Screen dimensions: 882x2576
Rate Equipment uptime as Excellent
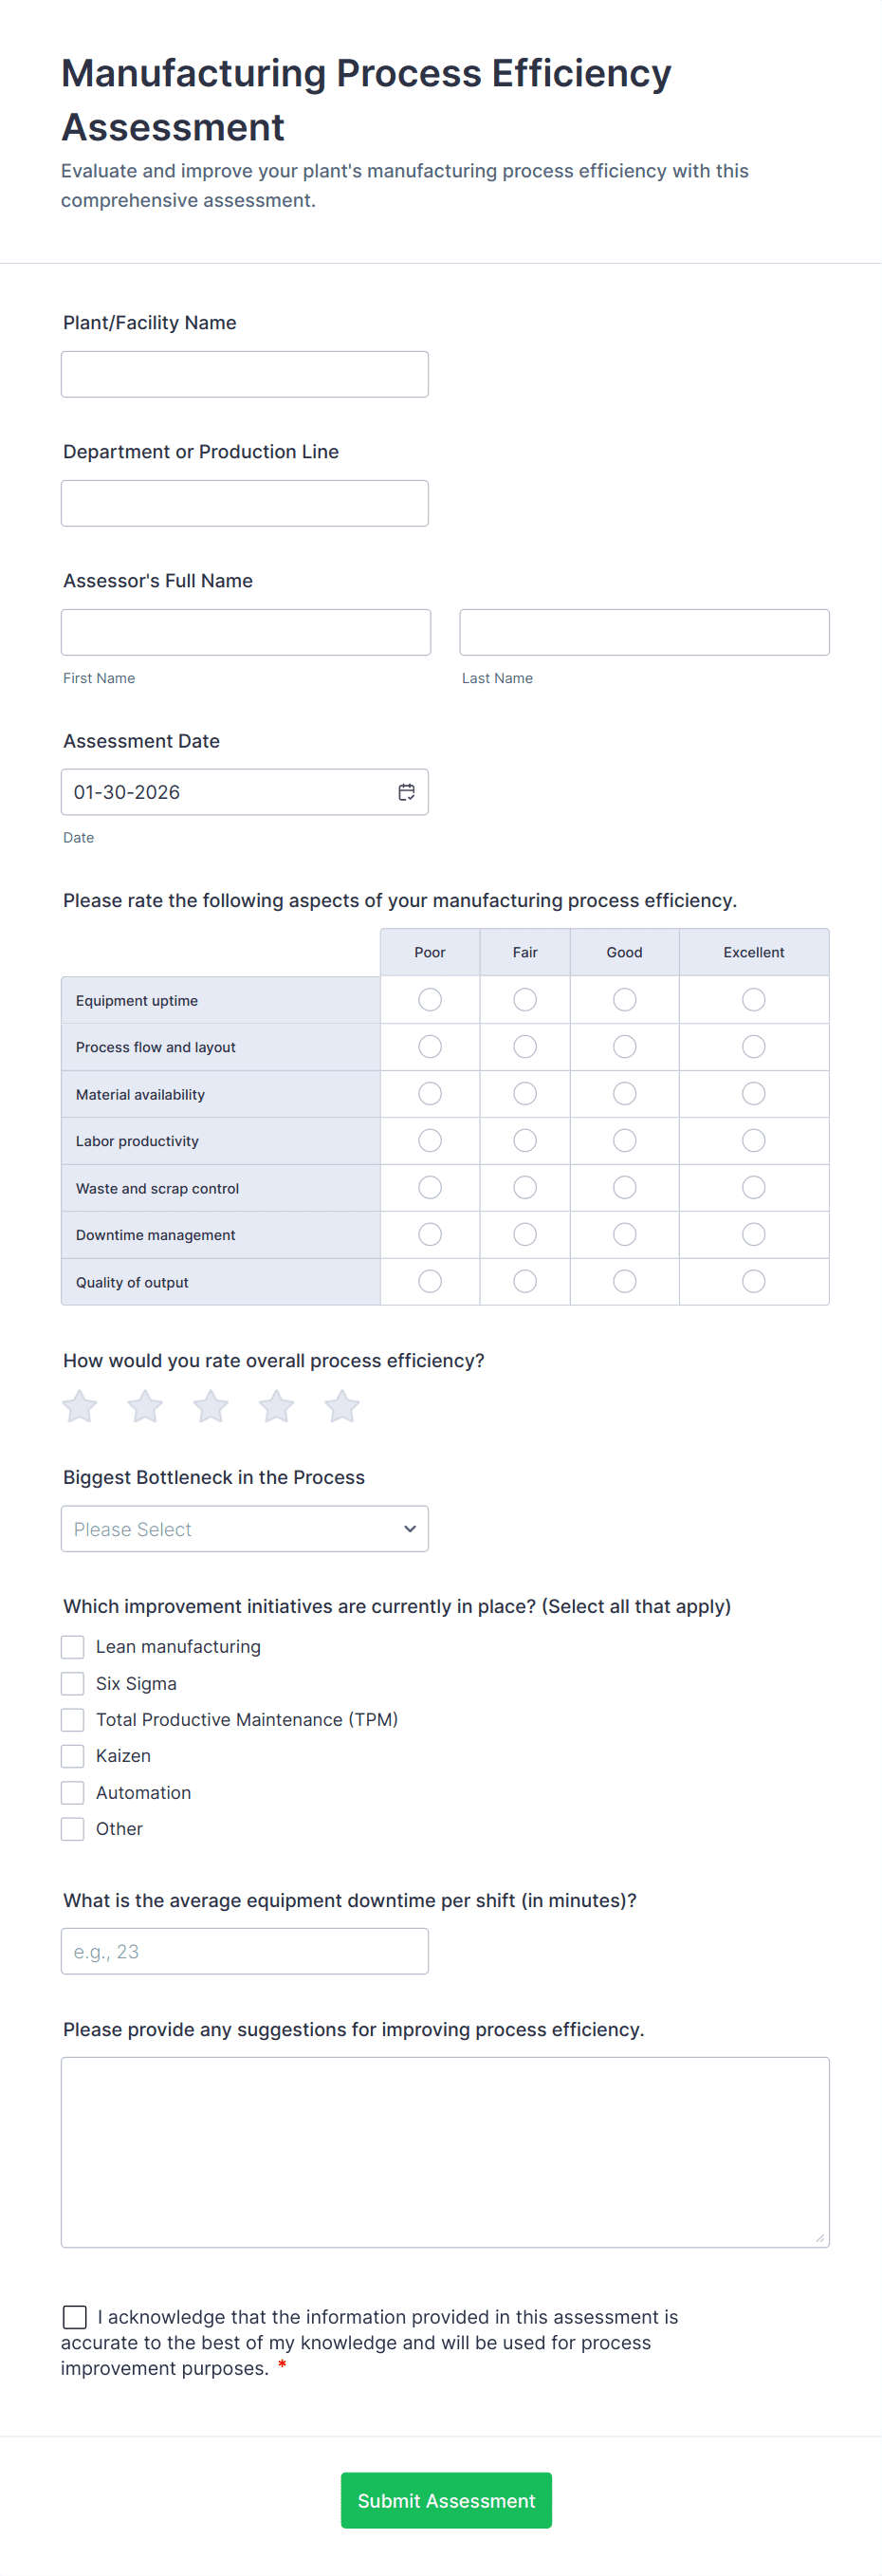point(753,1000)
